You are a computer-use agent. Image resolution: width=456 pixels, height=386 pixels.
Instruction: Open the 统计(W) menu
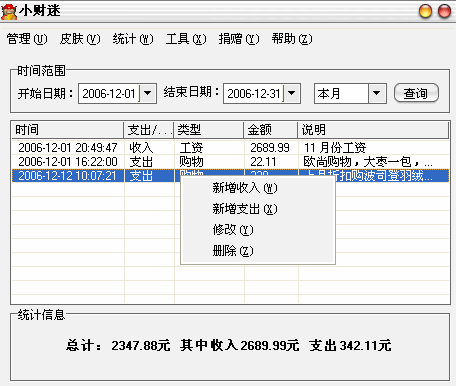133,39
